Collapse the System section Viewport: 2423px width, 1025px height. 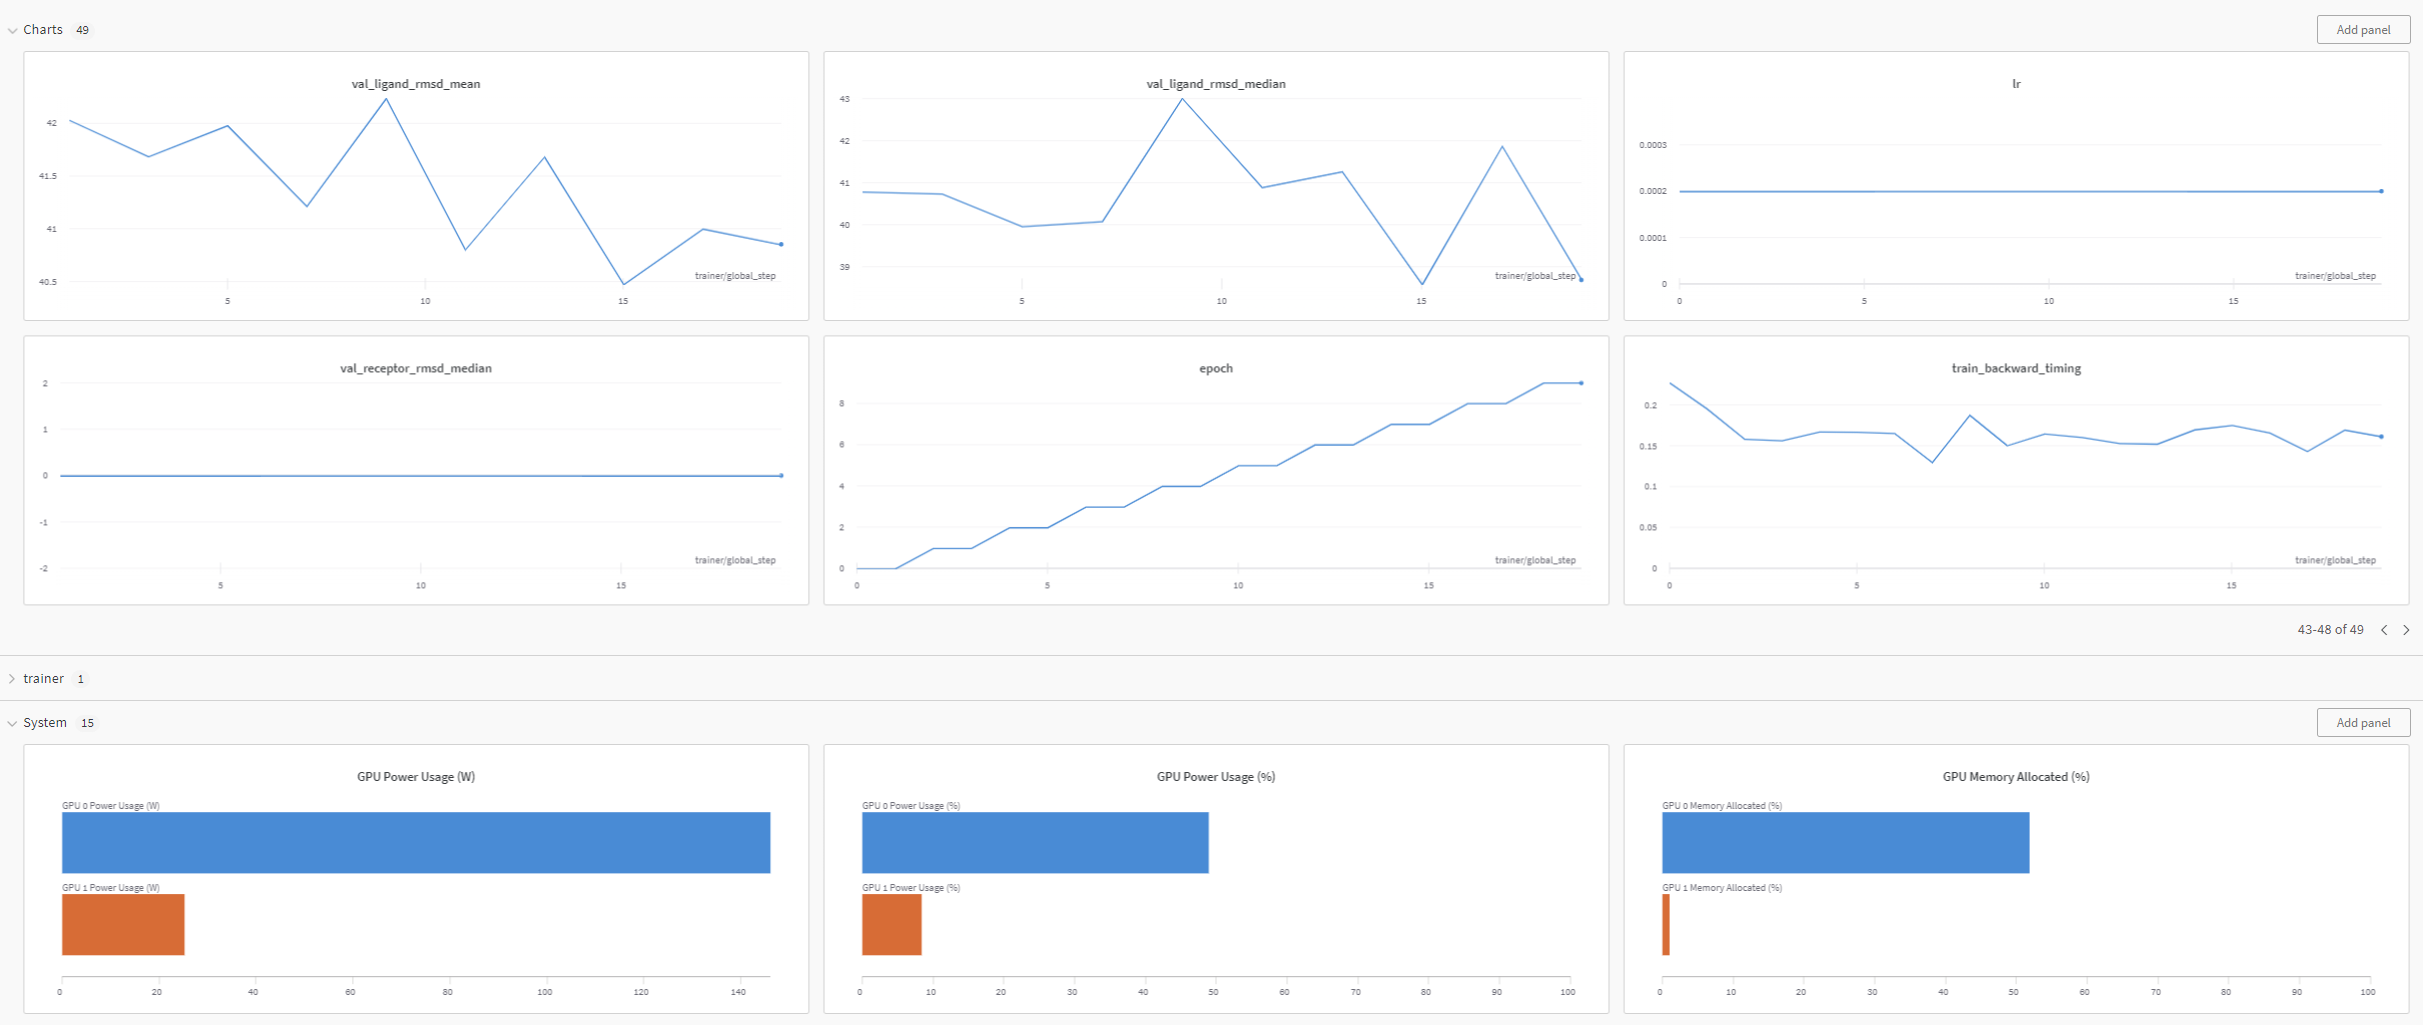pos(12,723)
